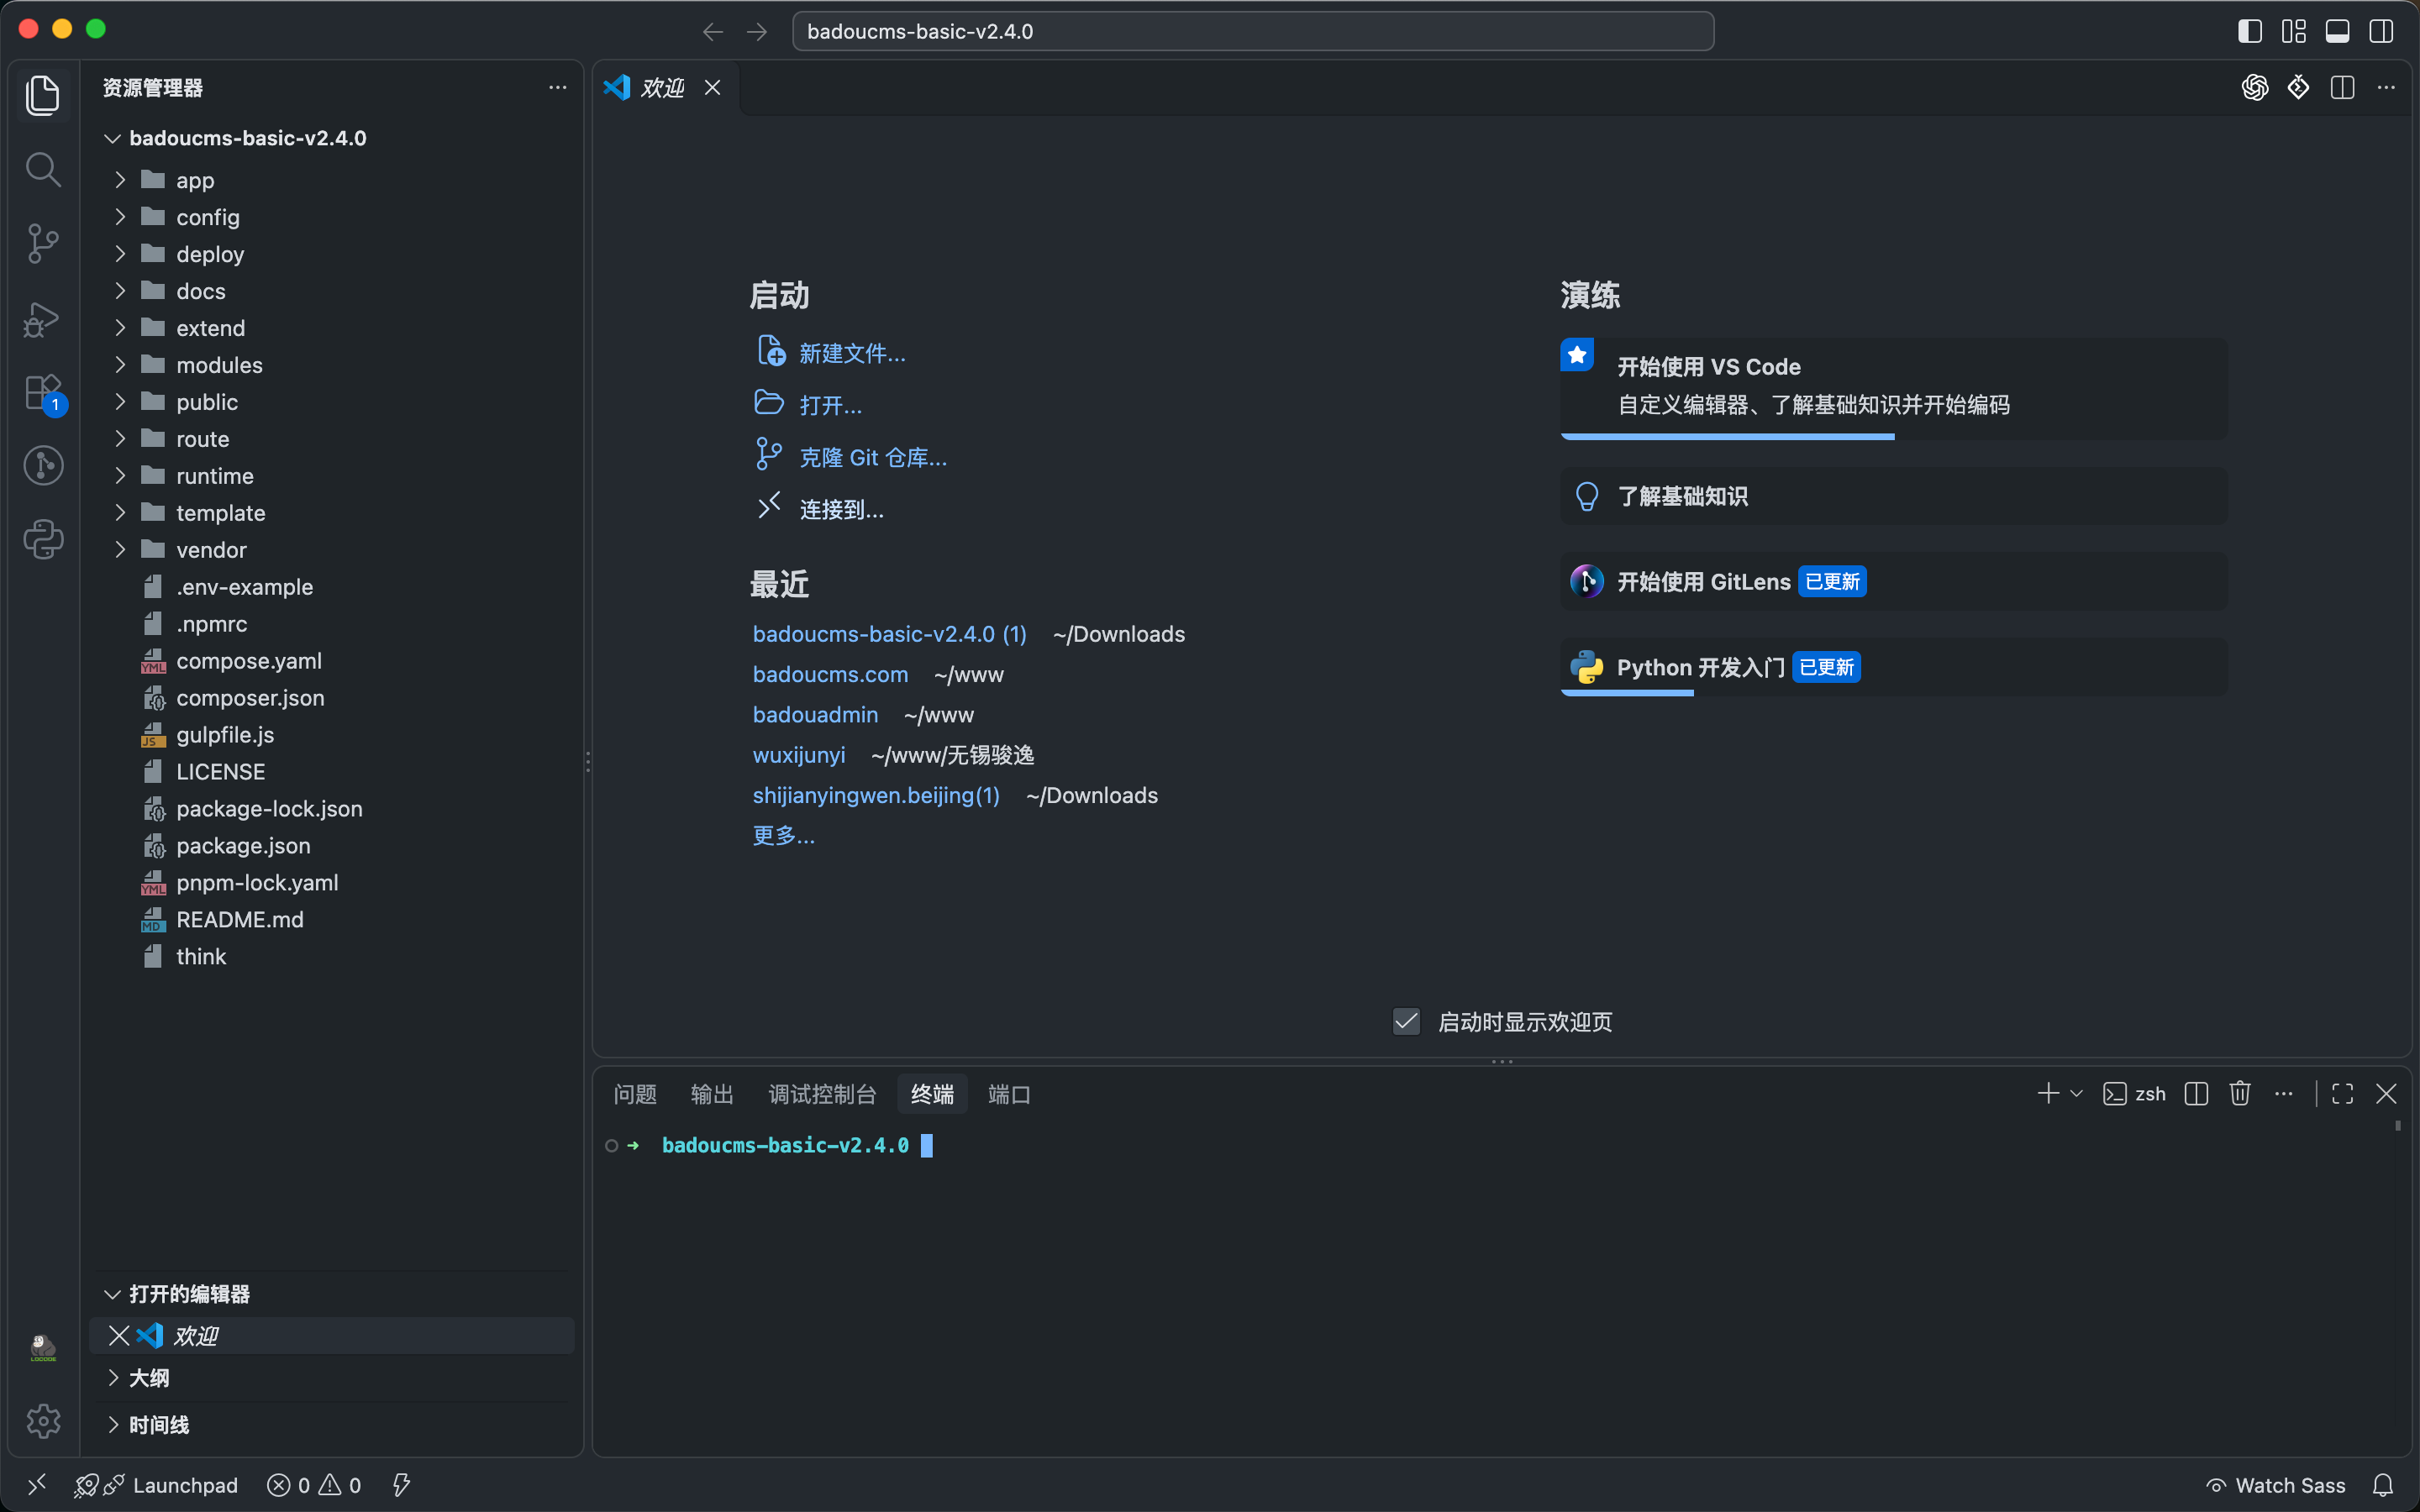Open errors and warnings count in status bar

(314, 1485)
